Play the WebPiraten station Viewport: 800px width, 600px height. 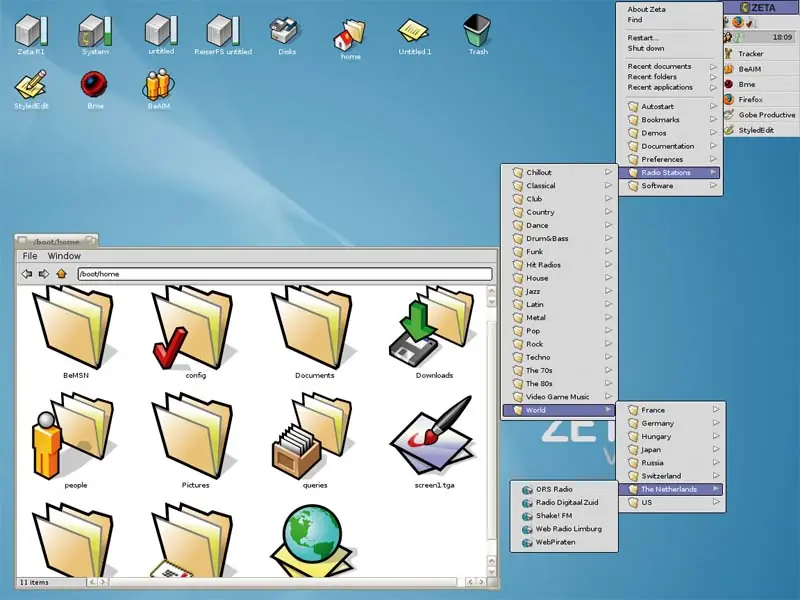564,542
